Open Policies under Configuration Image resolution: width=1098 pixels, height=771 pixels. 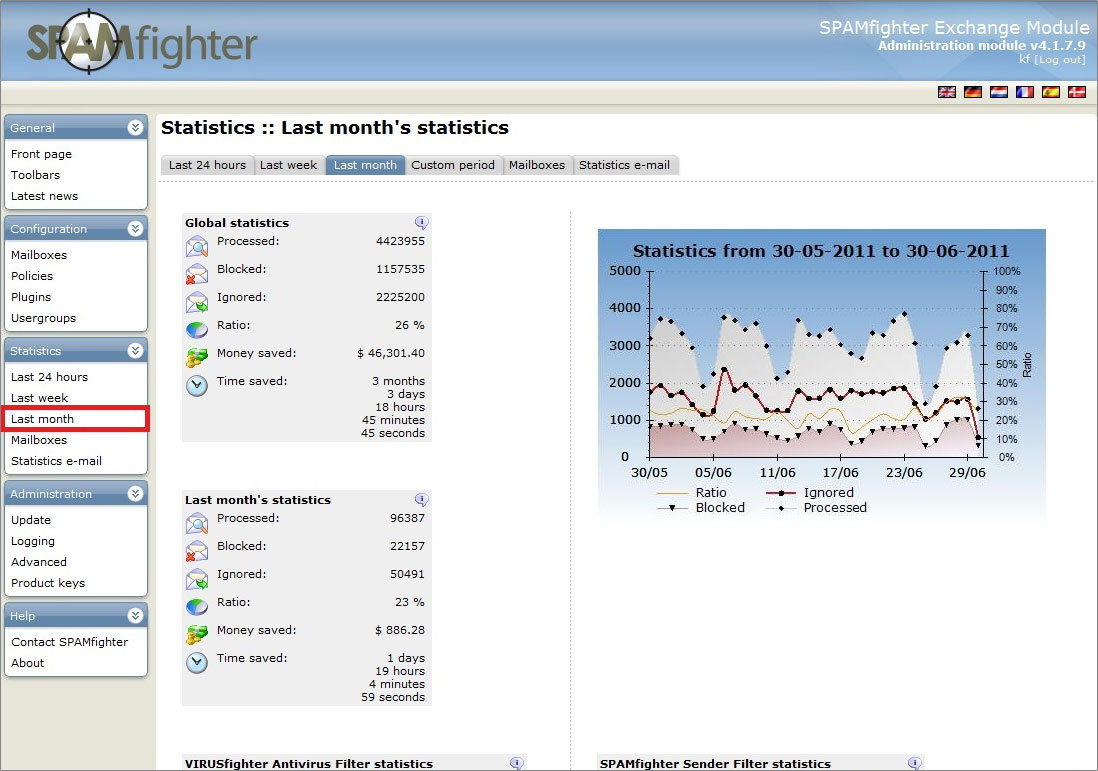pos(32,276)
